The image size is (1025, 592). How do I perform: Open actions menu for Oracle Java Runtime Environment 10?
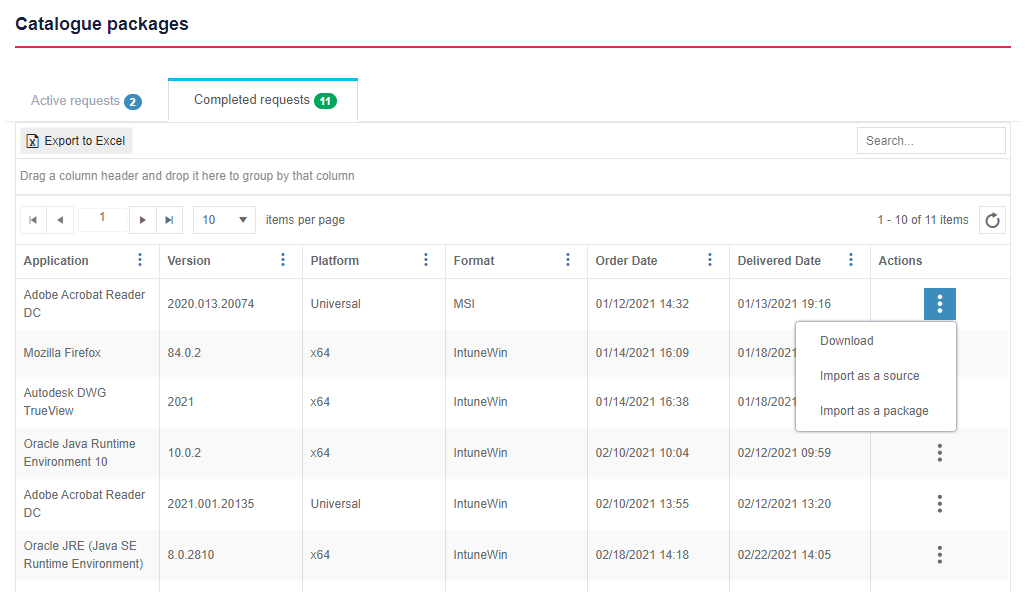point(939,453)
